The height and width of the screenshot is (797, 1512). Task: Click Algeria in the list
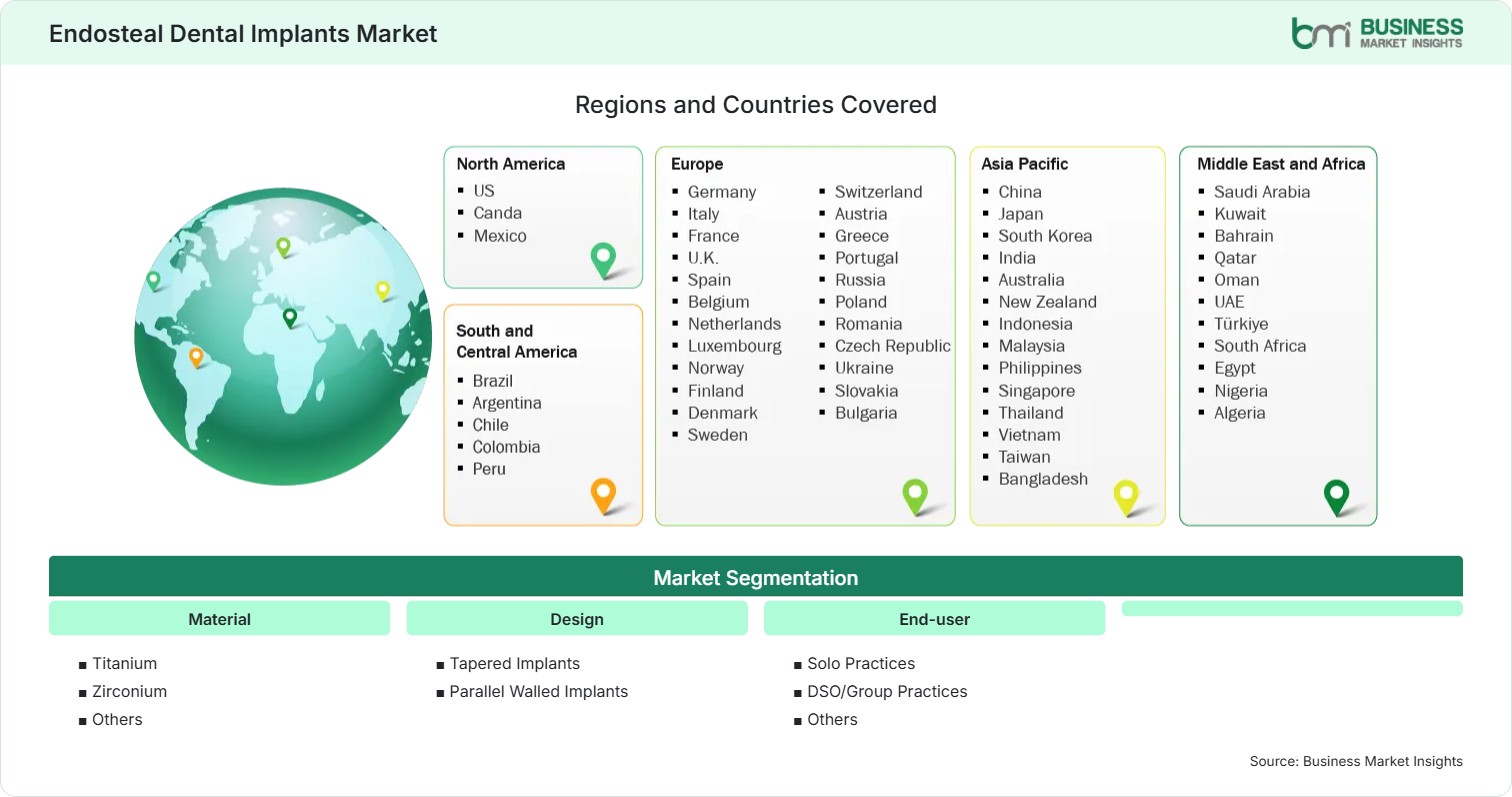1240,412
